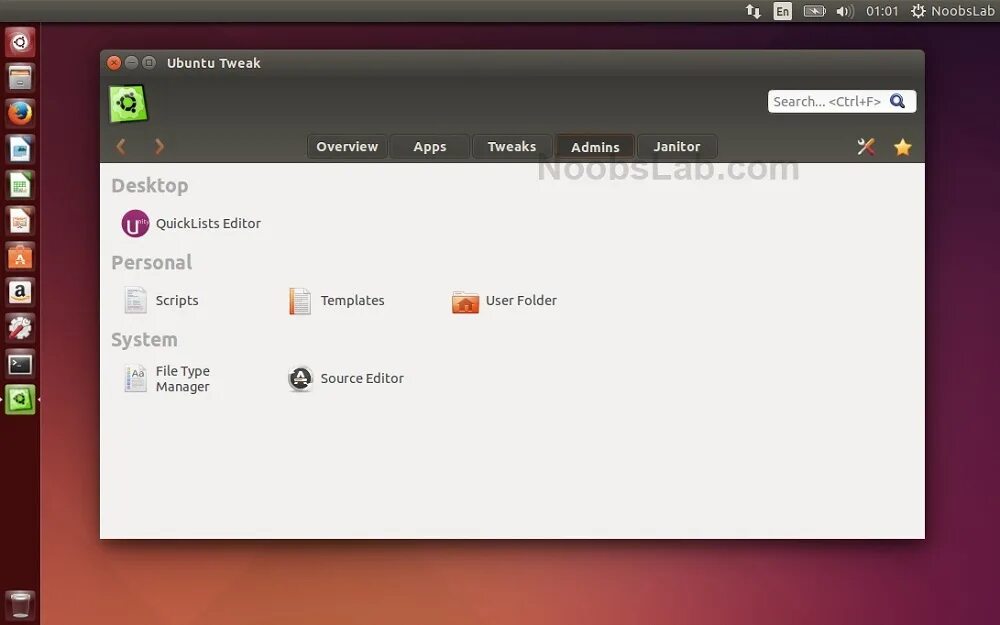Click the Scripts label

point(177,300)
